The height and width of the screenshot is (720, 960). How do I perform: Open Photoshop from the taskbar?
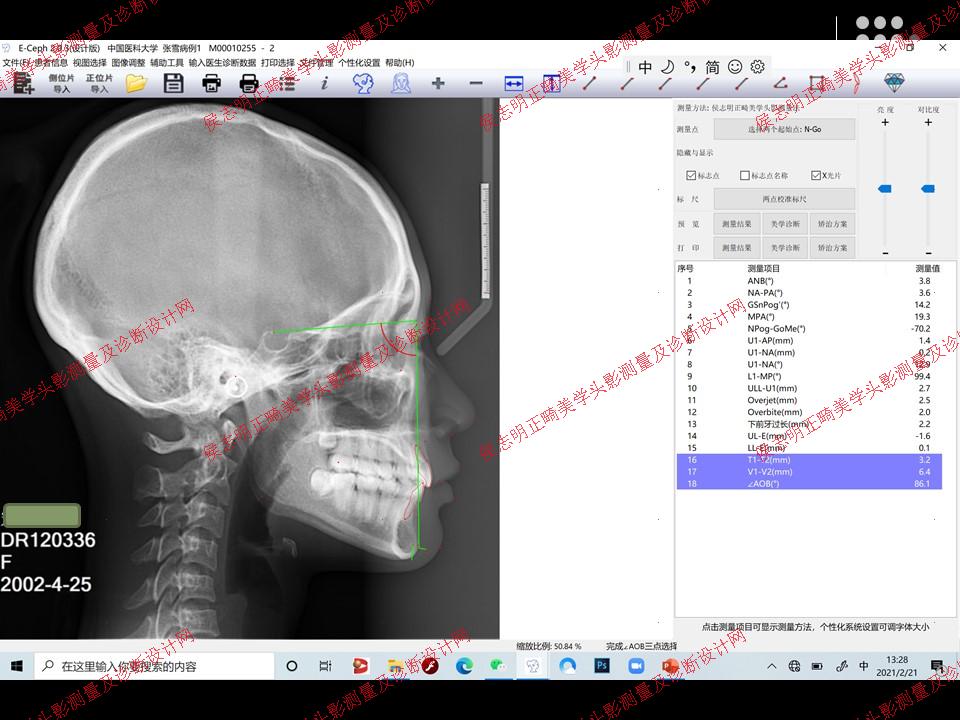pos(602,666)
